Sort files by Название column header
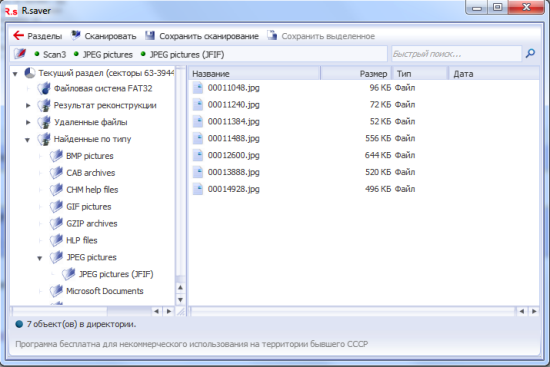Image resolution: width=550 pixels, height=367 pixels. (x=254, y=74)
